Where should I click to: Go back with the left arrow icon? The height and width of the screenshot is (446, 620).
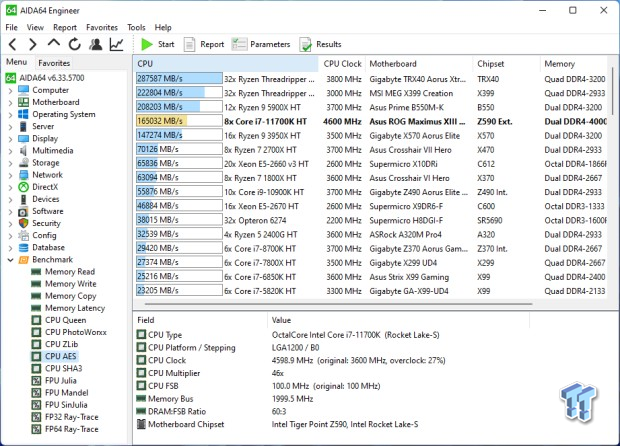[13, 44]
